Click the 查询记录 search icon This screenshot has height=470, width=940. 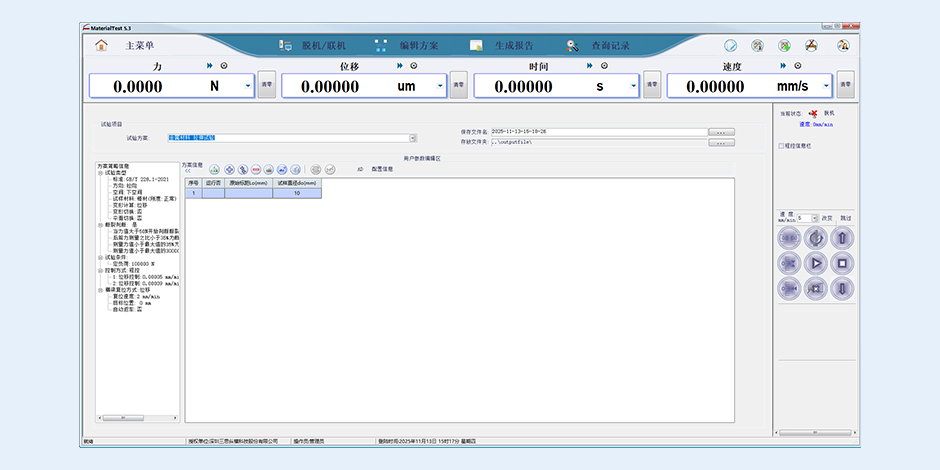pyautogui.click(x=572, y=45)
